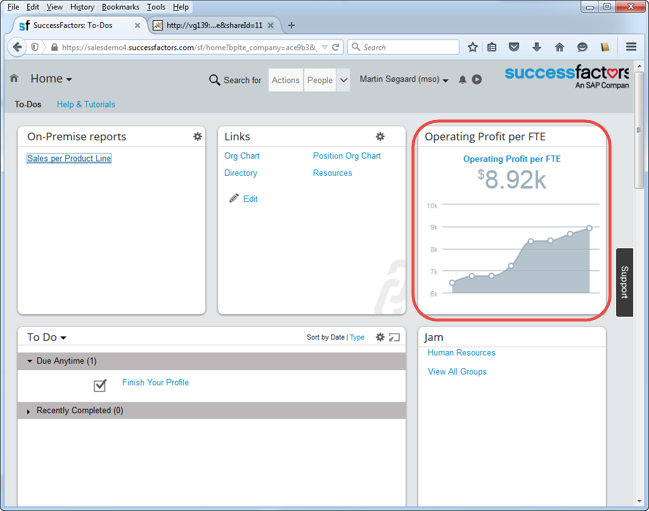Viewport: 649px width, 511px height.
Task: Open the File menu
Action: pyautogui.click(x=13, y=7)
